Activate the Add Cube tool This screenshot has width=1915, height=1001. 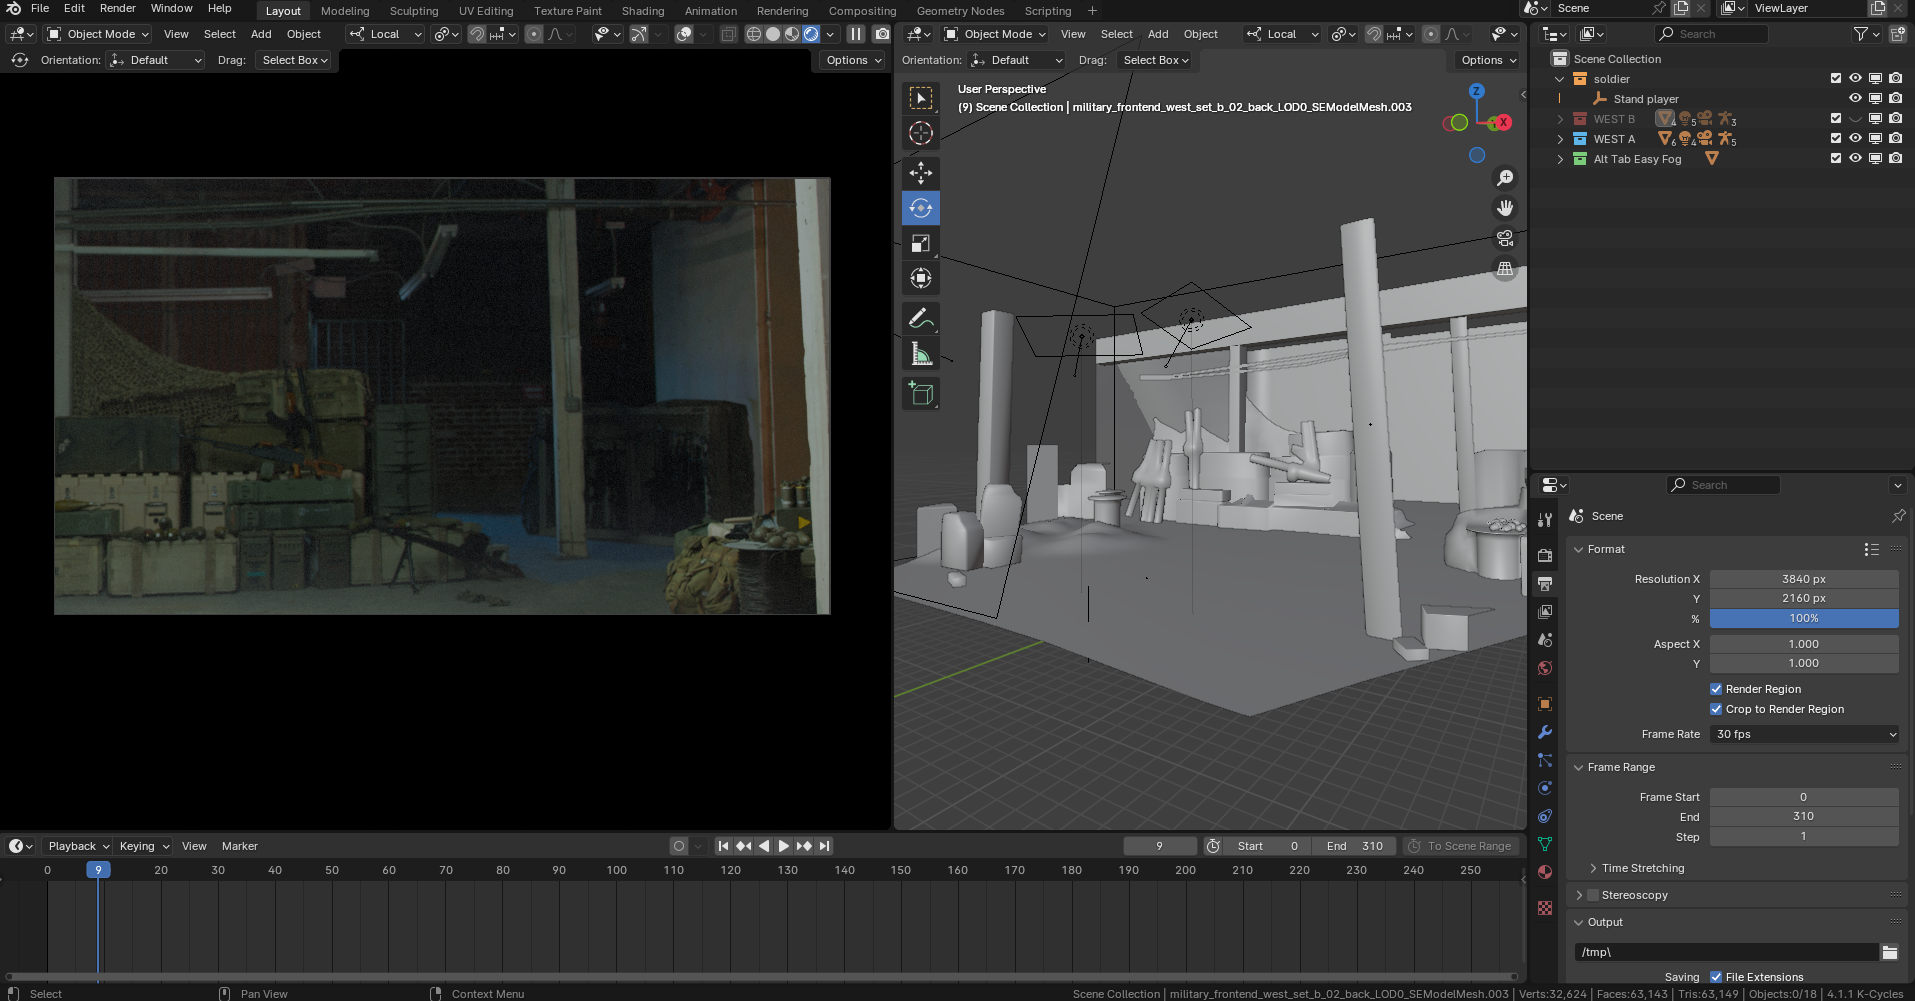(921, 394)
